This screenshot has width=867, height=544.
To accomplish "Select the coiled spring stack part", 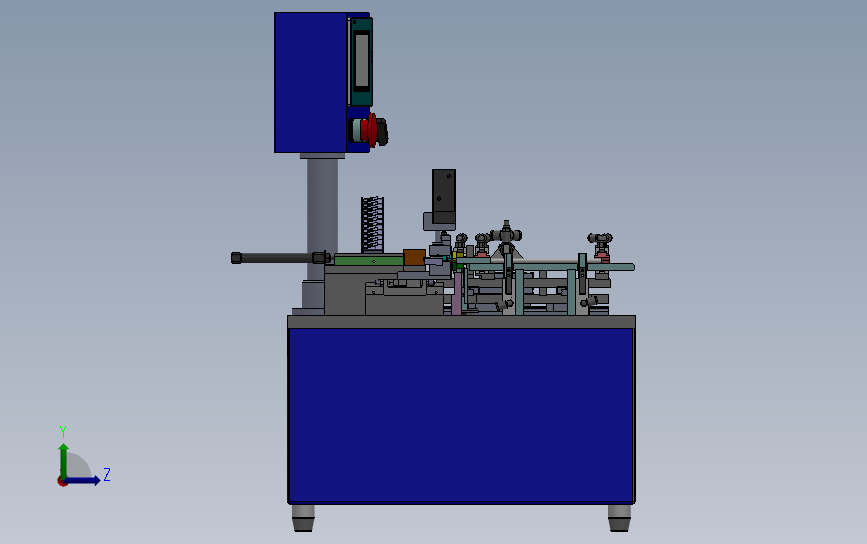I will (x=372, y=224).
